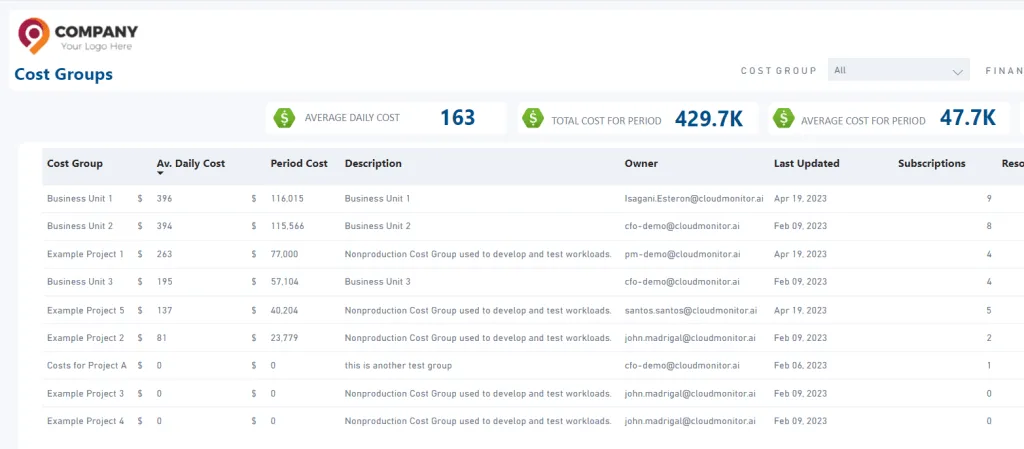Click the period cost value 57,104
Screen dimensions: 1024x449
coord(284,282)
